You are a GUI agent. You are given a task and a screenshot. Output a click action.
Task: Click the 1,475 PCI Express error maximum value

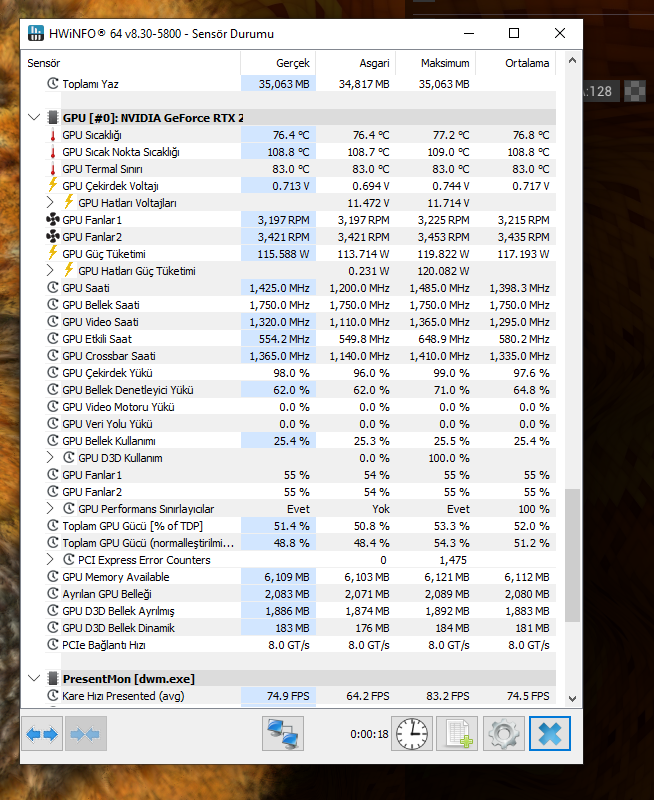453,560
